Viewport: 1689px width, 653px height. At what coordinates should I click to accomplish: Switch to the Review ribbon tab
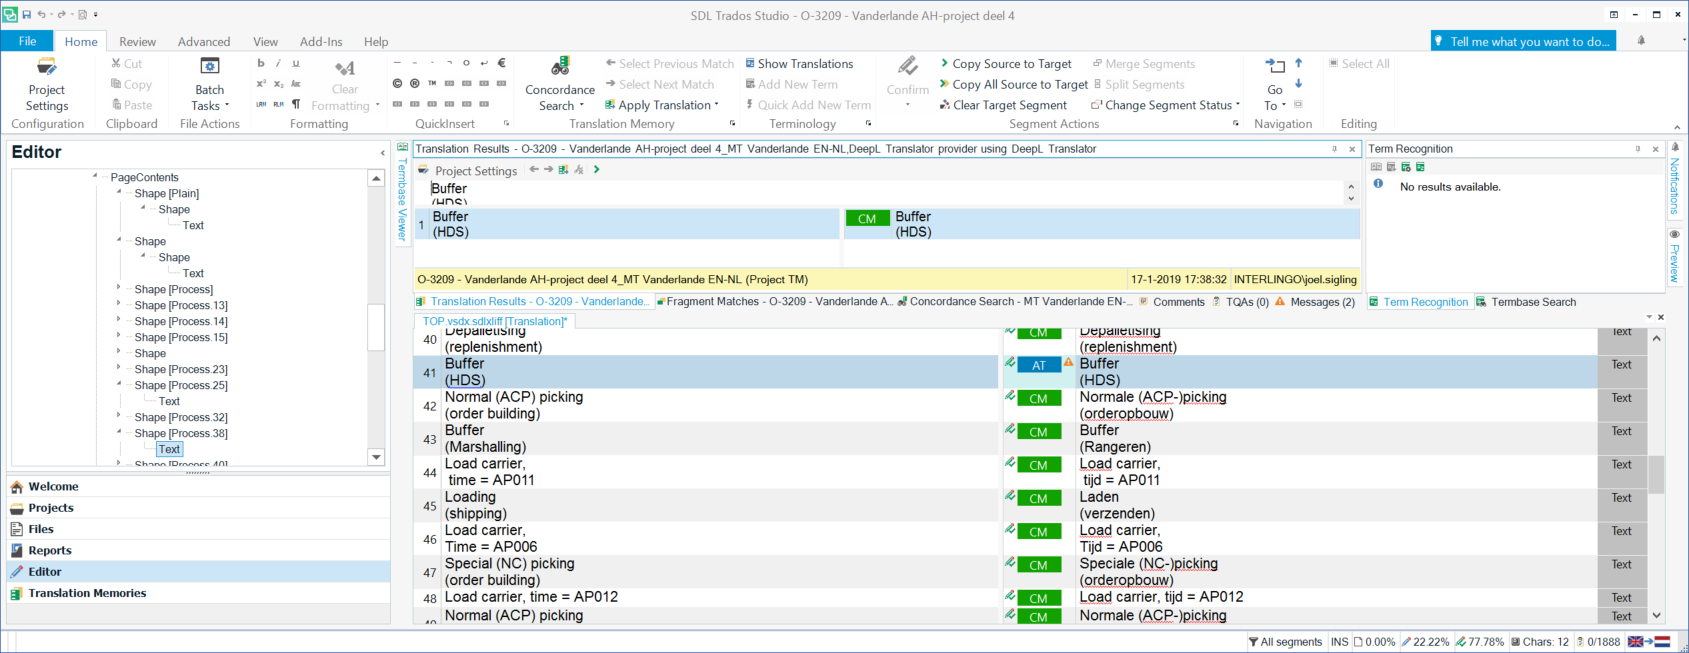(138, 41)
